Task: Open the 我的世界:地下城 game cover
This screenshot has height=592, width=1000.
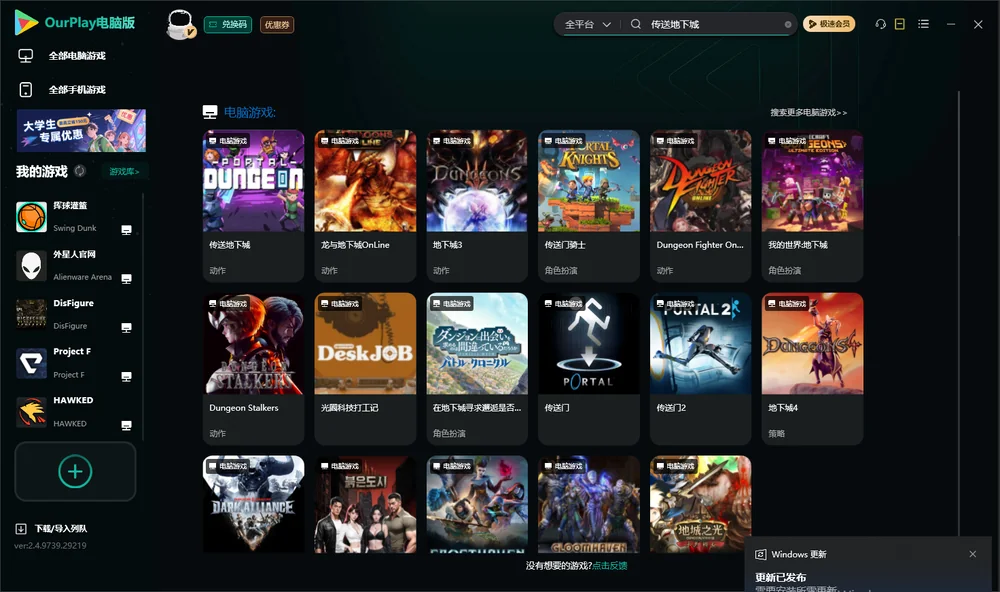Action: (812, 181)
